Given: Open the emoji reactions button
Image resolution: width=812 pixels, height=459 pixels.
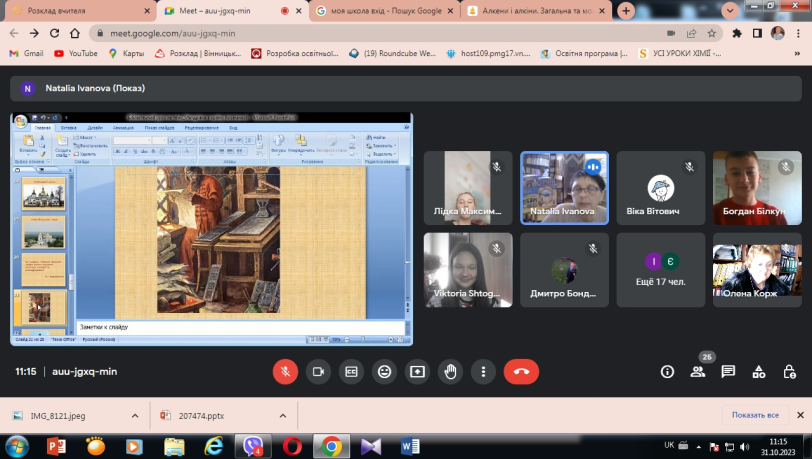Looking at the screenshot, I should [384, 371].
